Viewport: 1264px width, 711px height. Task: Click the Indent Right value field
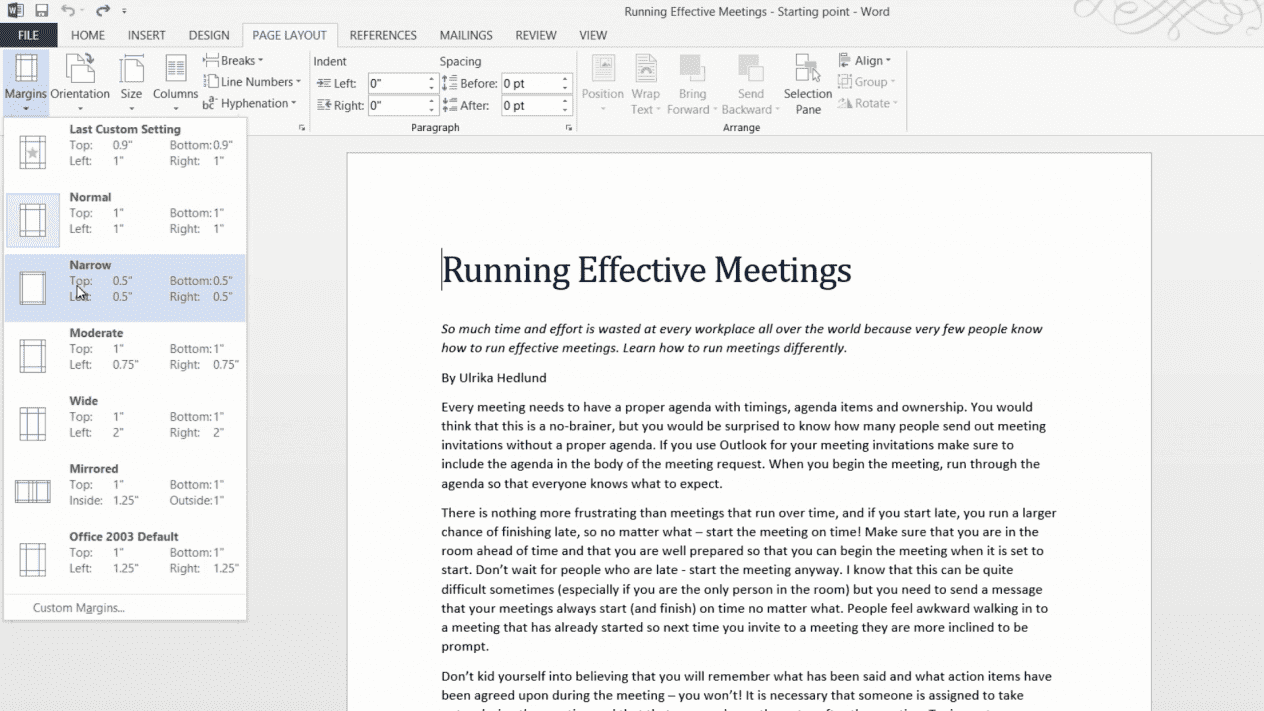pyautogui.click(x=397, y=105)
